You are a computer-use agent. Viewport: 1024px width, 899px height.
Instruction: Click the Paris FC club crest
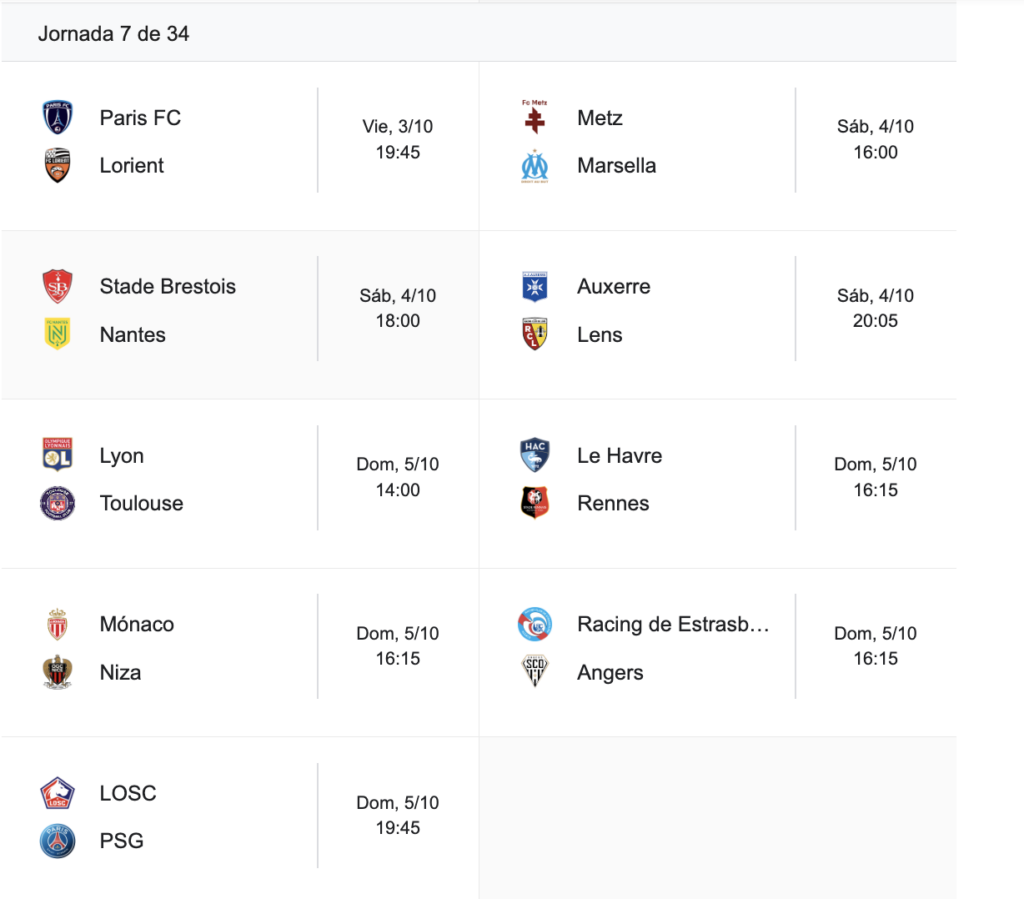[x=57, y=118]
